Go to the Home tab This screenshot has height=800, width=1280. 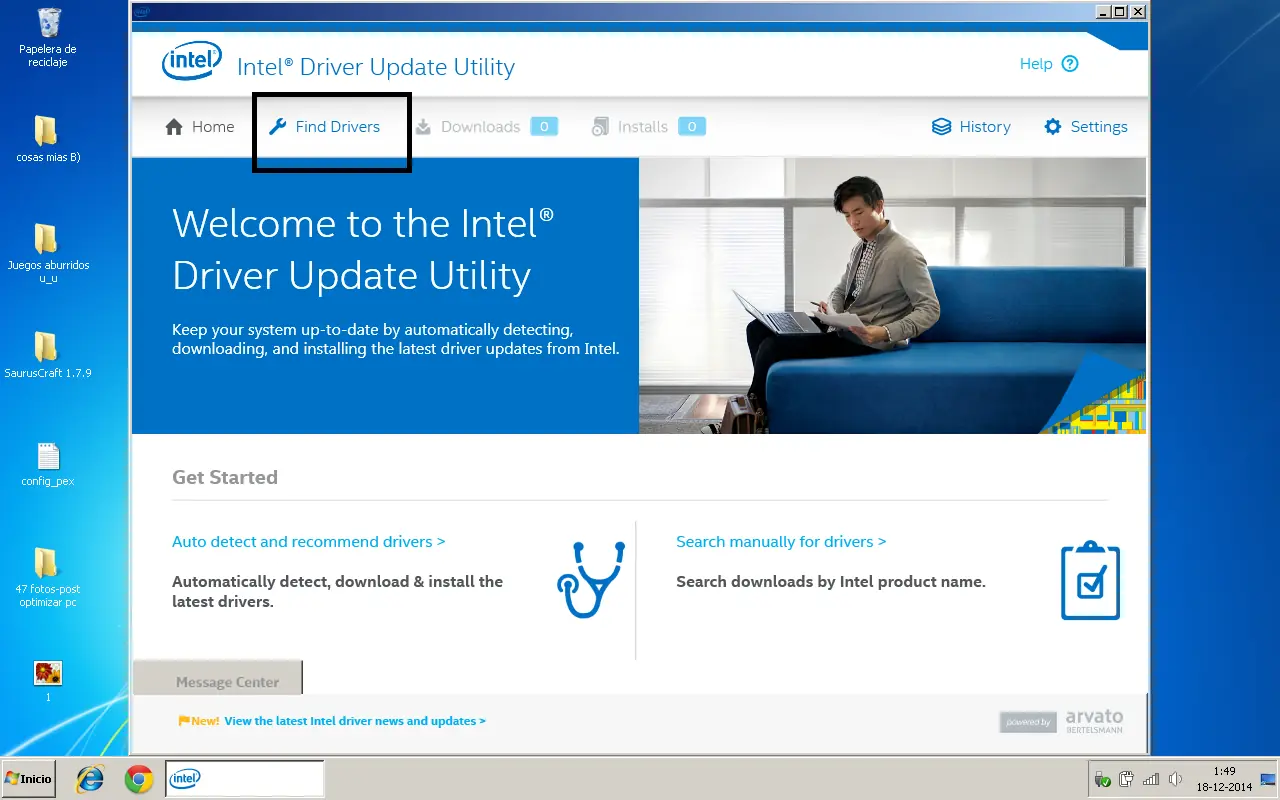tap(200, 127)
